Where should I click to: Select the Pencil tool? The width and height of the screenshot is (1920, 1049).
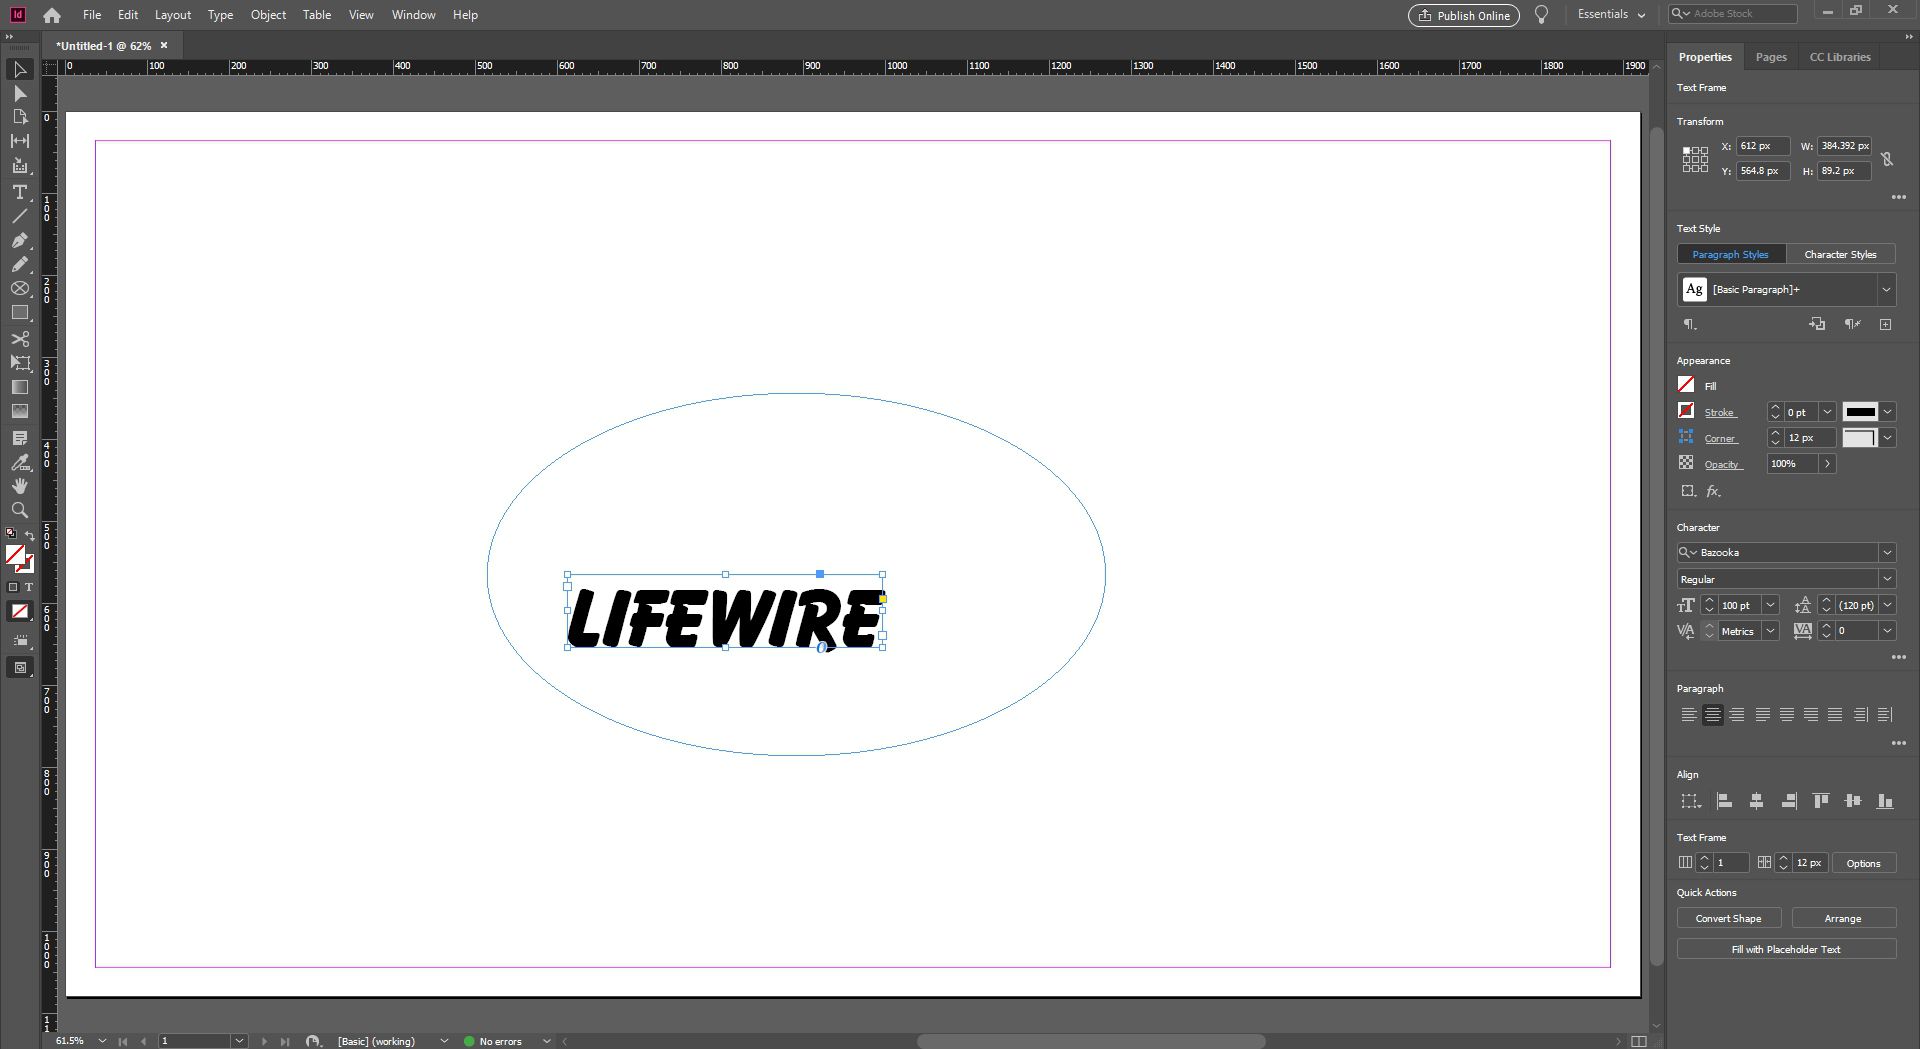pyautogui.click(x=19, y=264)
